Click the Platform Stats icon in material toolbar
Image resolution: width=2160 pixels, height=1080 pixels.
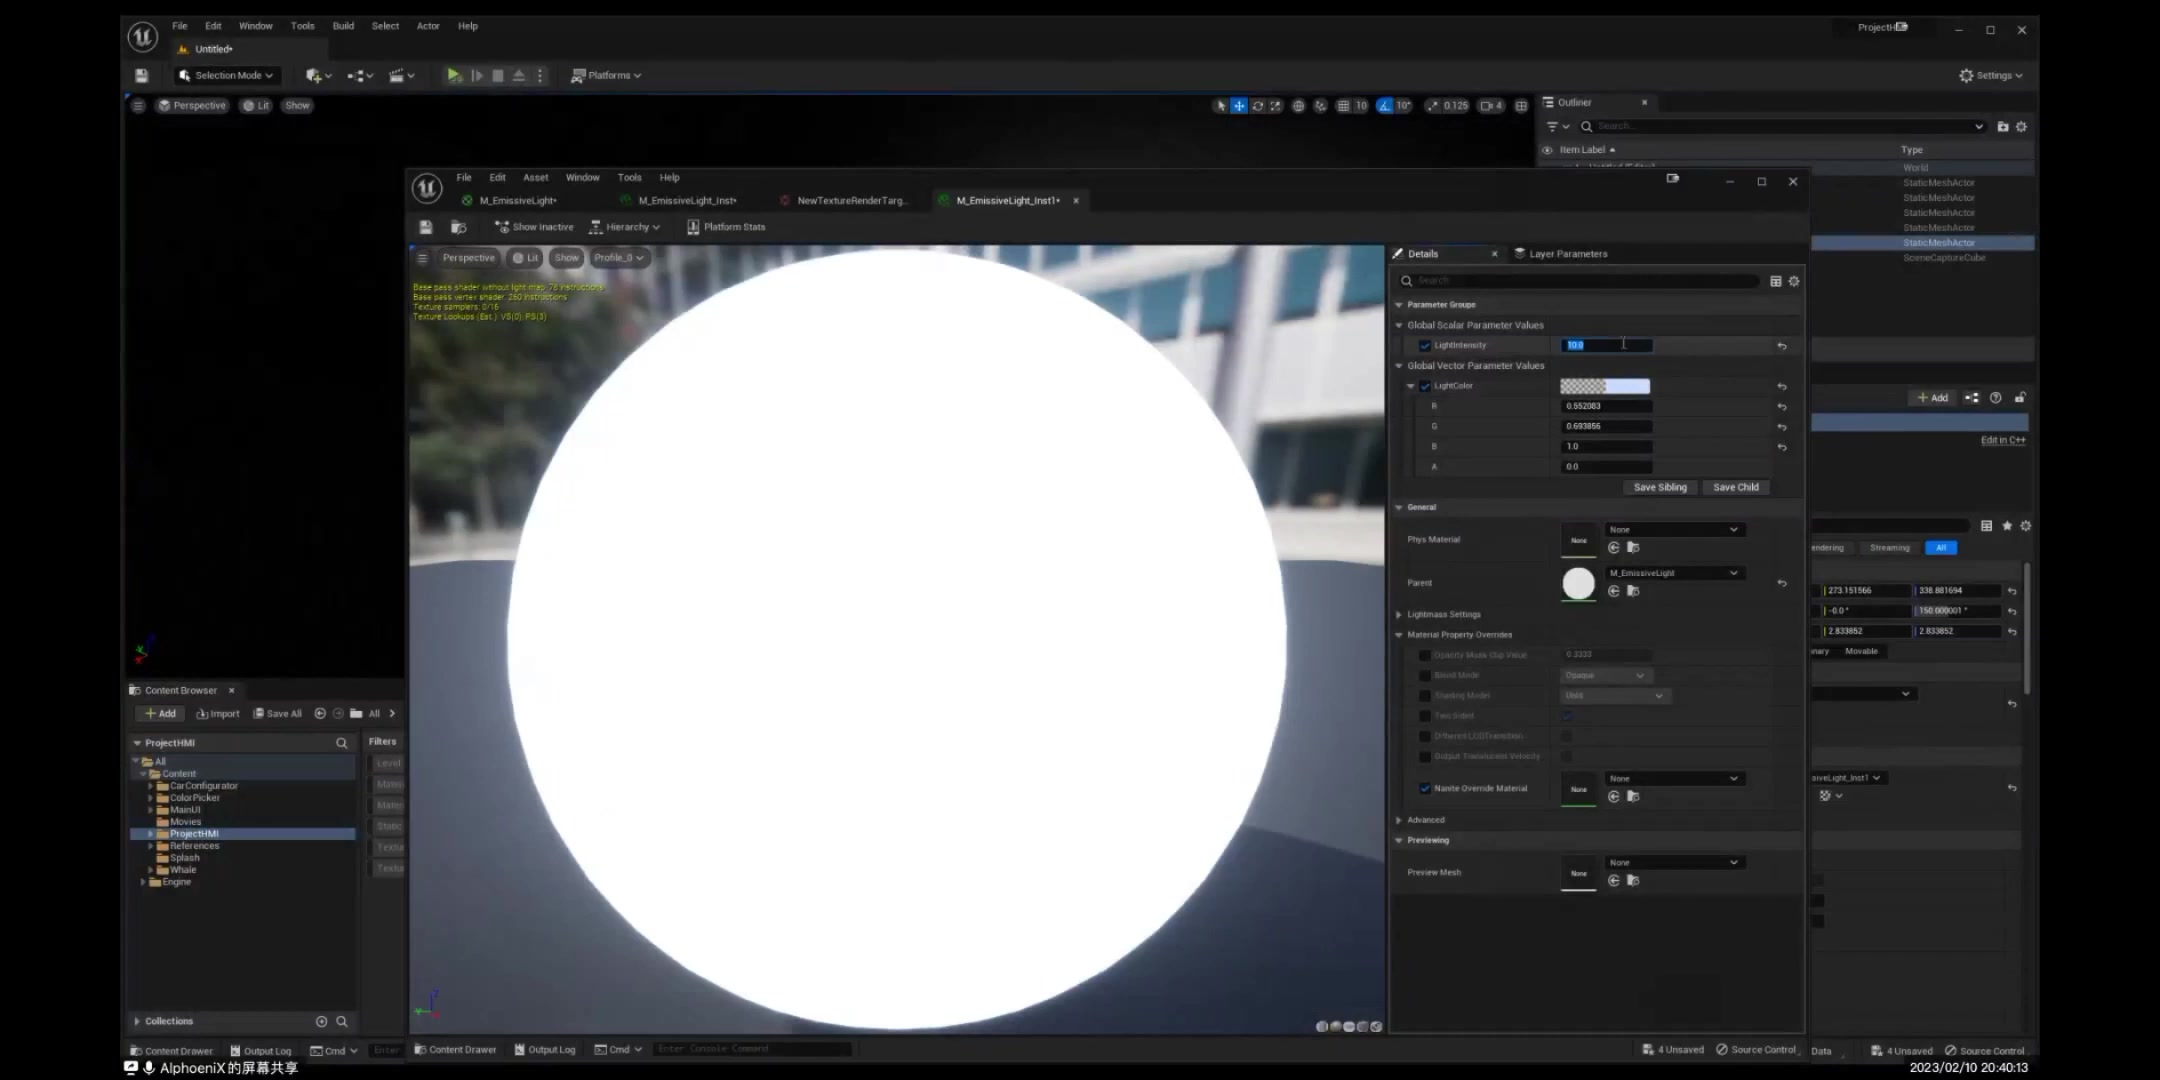coord(693,227)
